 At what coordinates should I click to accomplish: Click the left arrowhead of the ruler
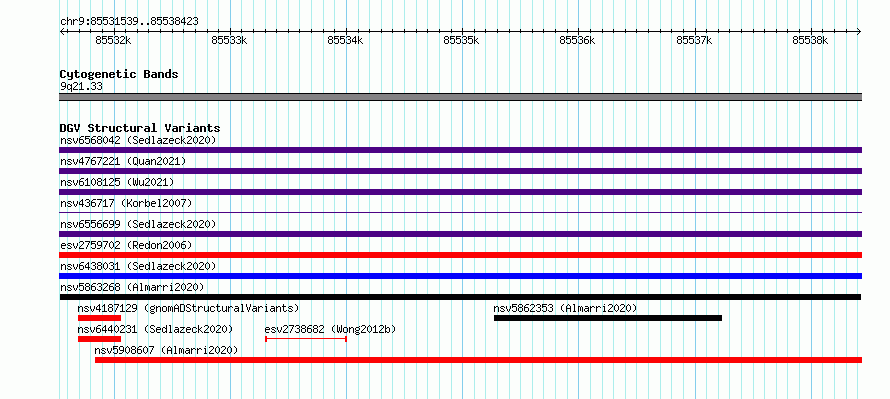(x=62, y=31)
